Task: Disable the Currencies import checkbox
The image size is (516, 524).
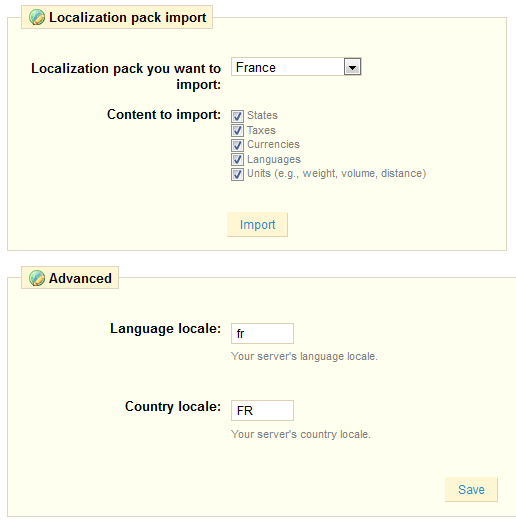Action: [x=237, y=145]
